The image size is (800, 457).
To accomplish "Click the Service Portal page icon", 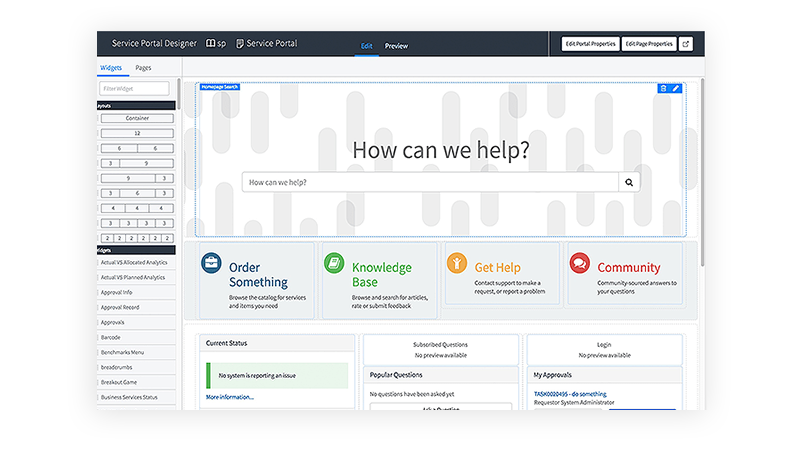I will (240, 43).
